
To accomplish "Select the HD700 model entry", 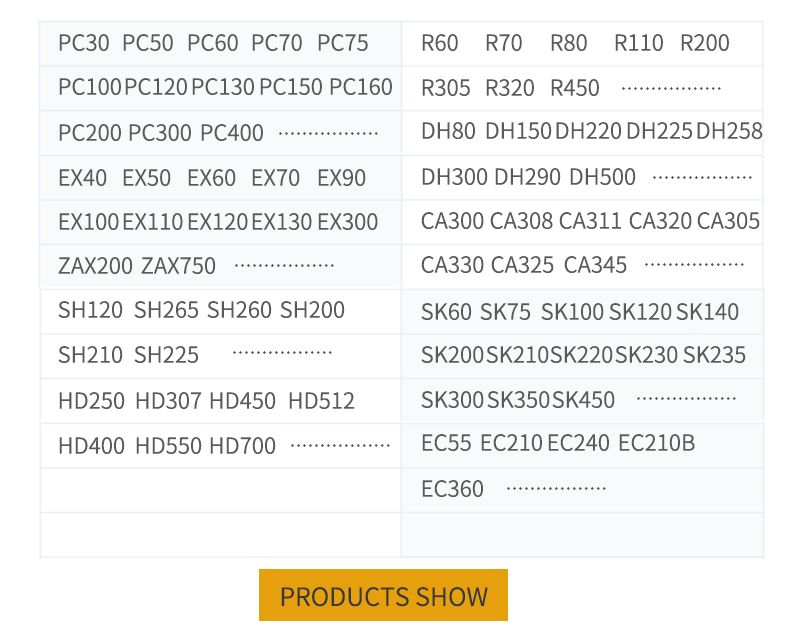I will pos(242,446).
